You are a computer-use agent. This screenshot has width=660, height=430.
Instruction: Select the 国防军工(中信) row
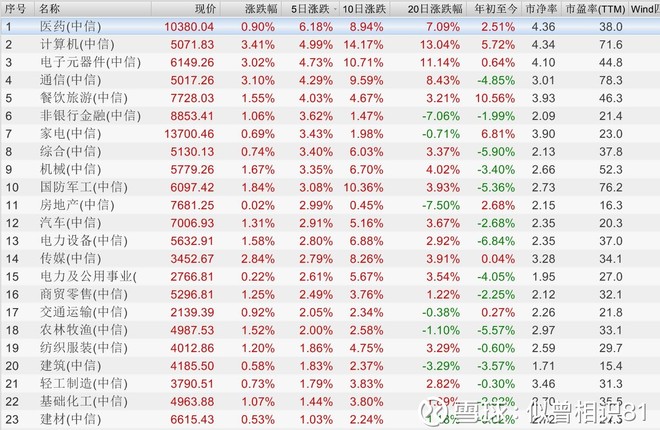(330, 187)
